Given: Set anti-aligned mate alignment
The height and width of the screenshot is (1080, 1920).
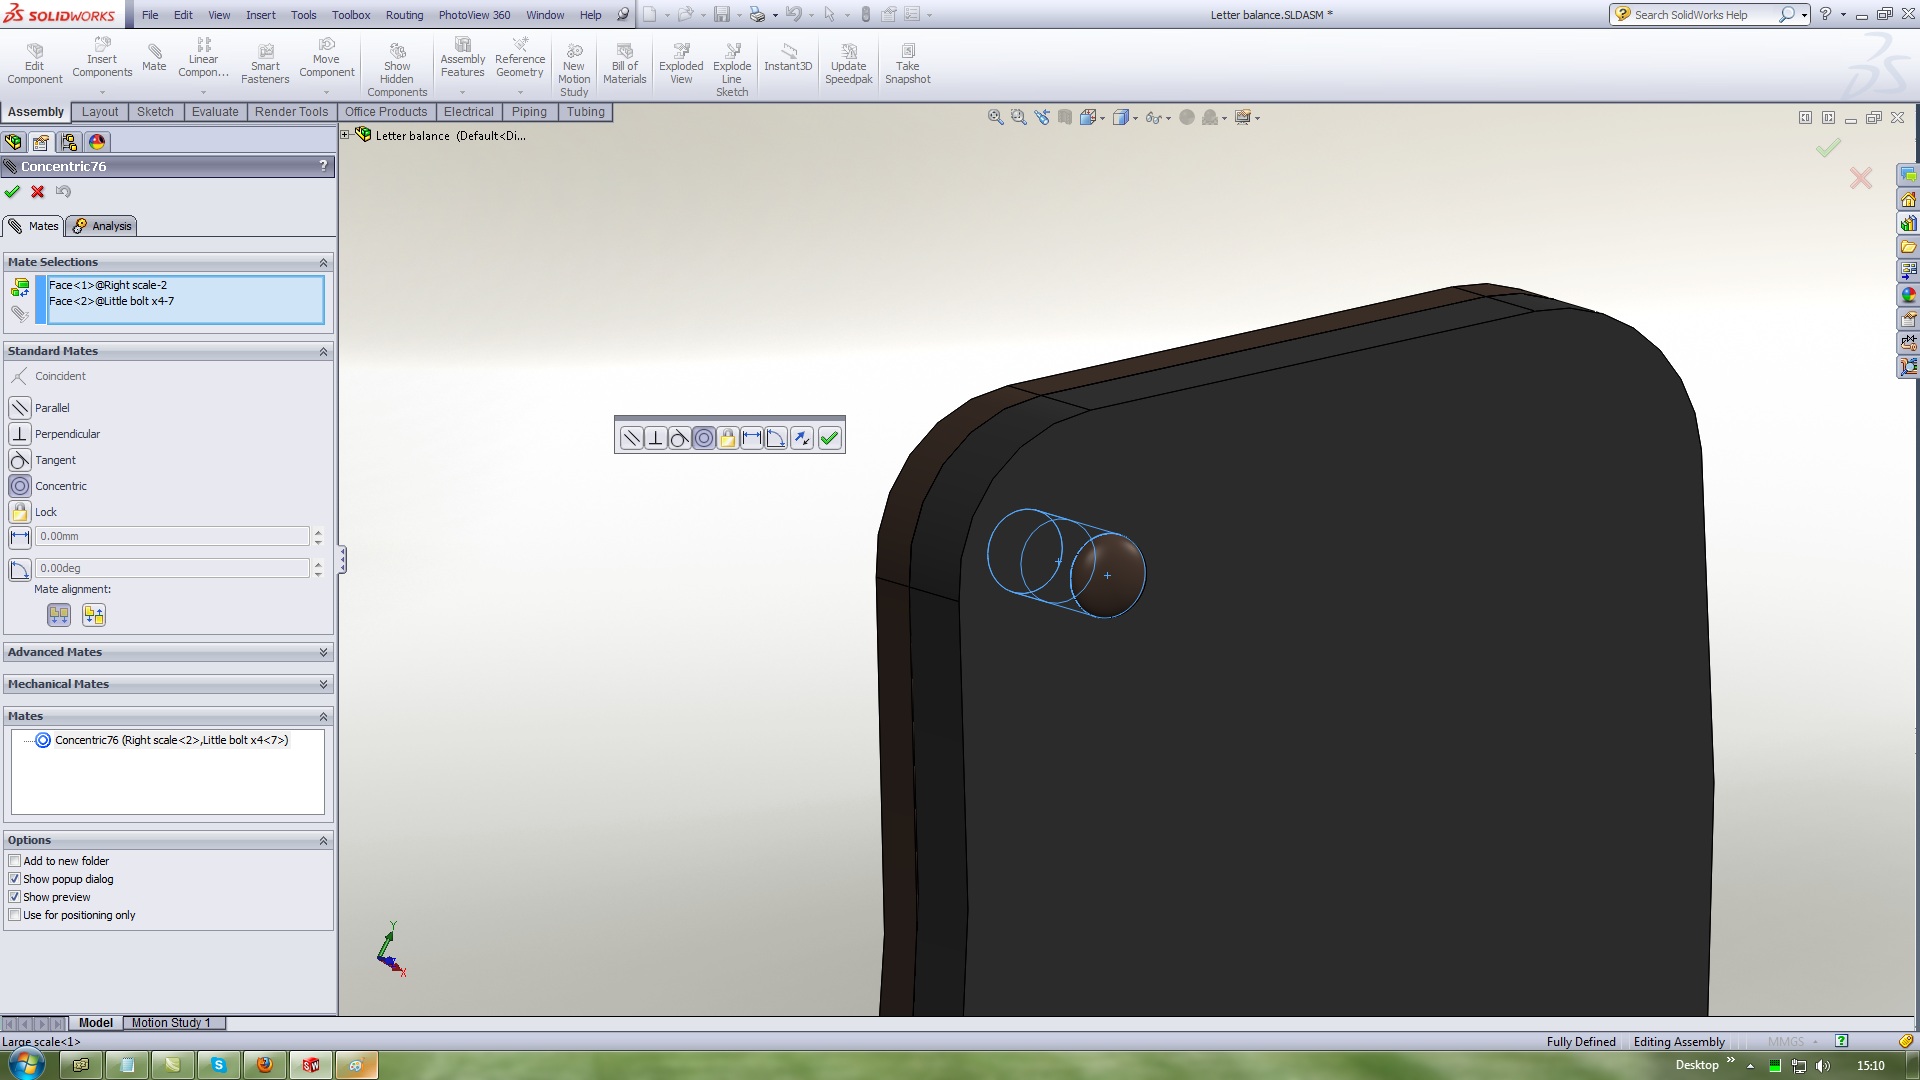Looking at the screenshot, I should (x=94, y=615).
